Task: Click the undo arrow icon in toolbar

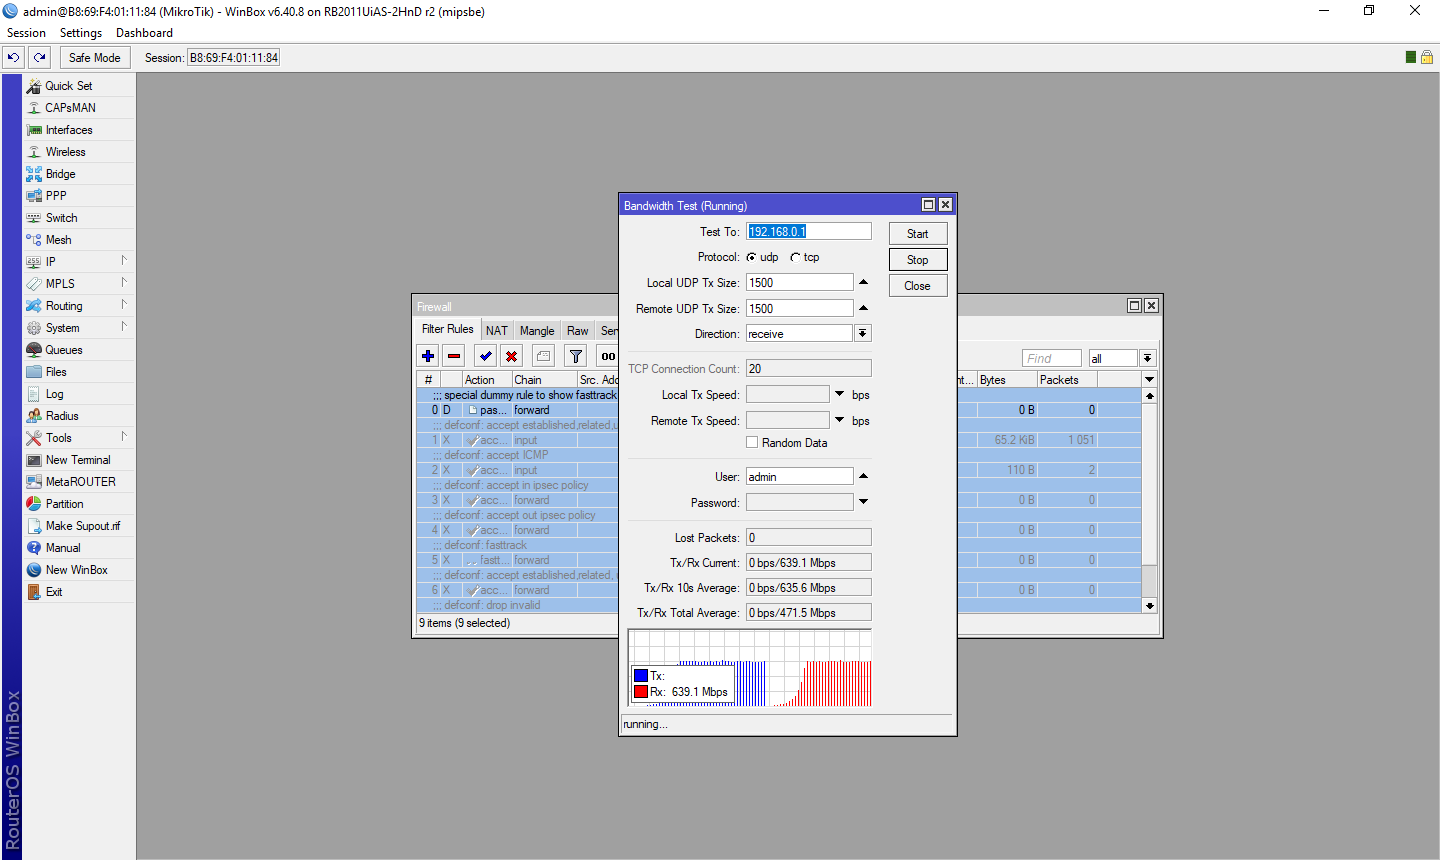Action: pyautogui.click(x=14, y=57)
